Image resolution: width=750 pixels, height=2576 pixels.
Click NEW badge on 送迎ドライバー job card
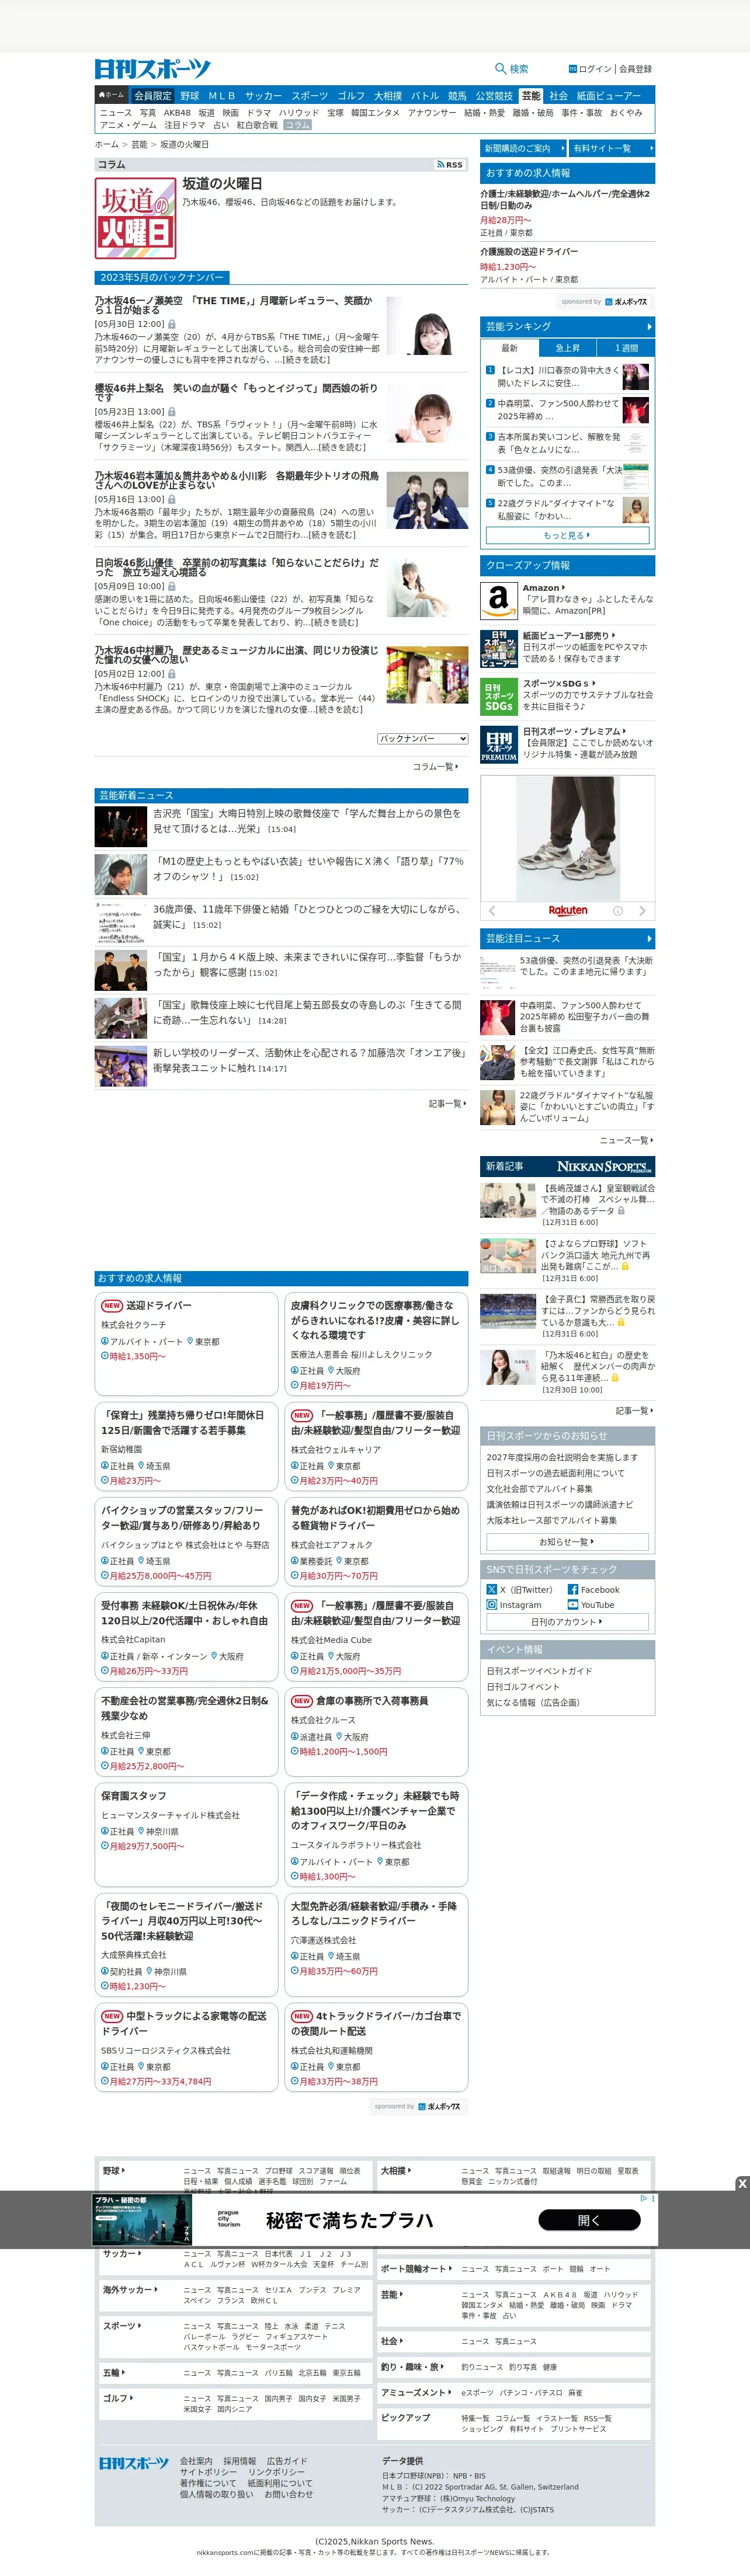click(112, 1306)
